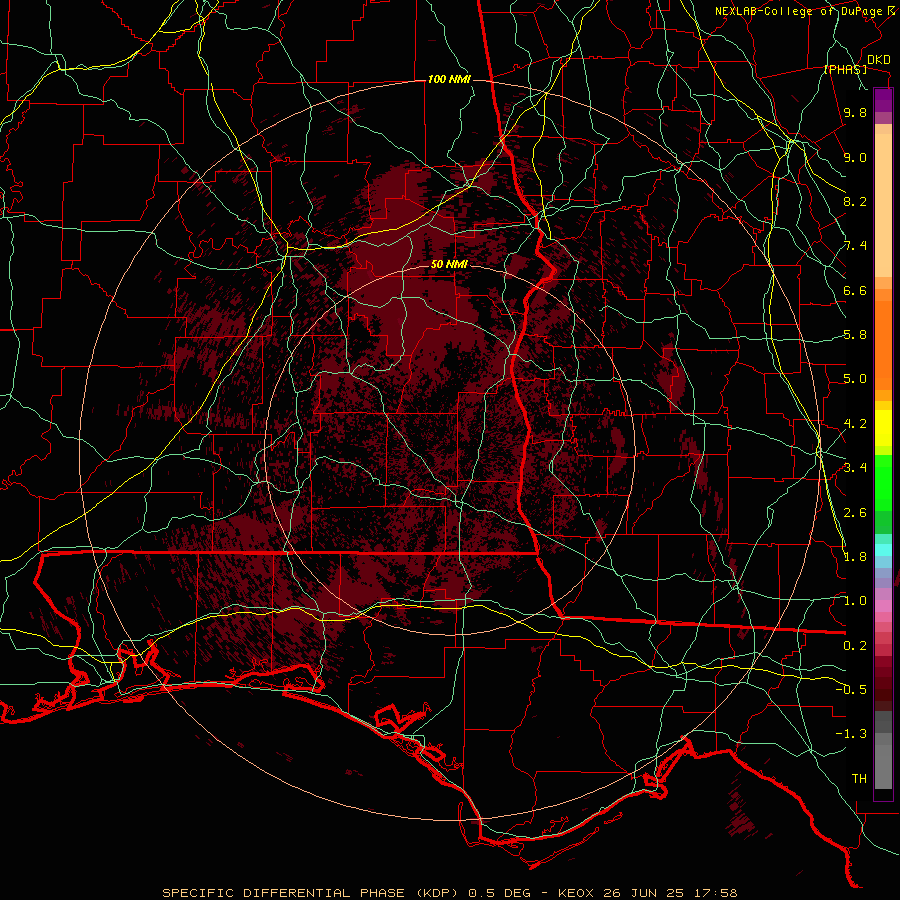Click the 4.2 legend value

tap(855, 424)
